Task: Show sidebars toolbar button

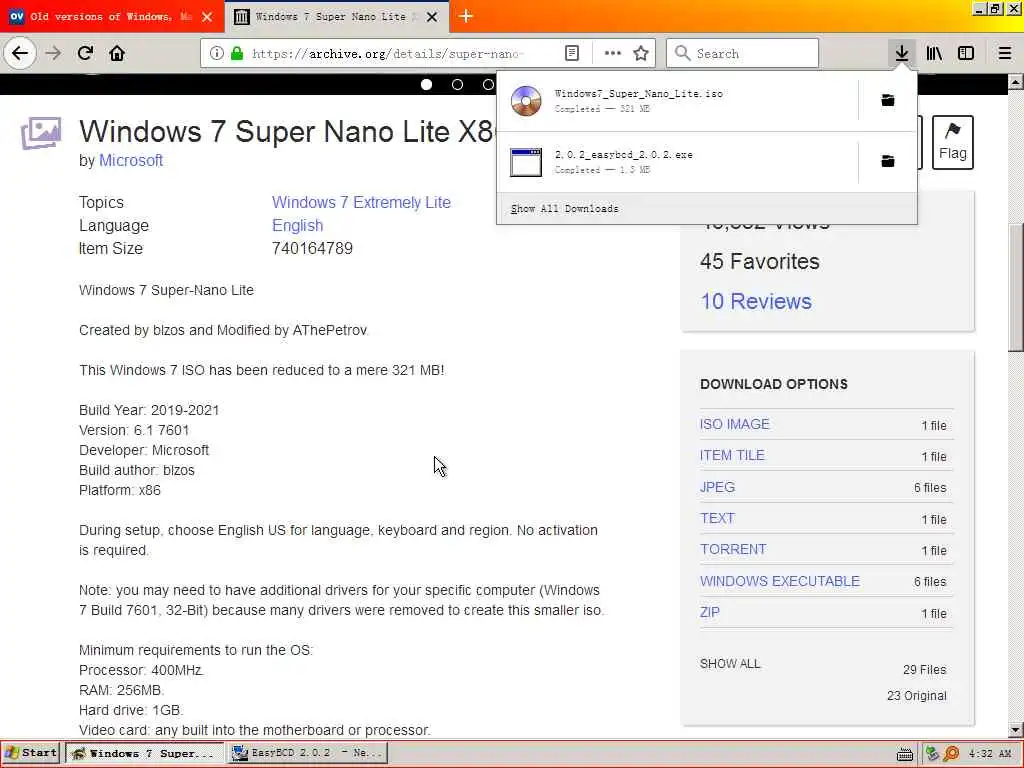Action: (x=966, y=54)
